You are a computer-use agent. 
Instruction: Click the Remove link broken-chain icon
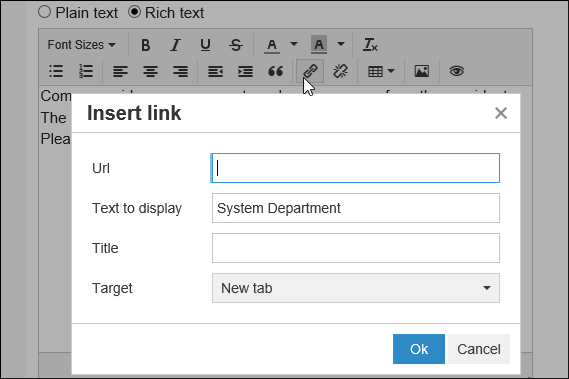[x=340, y=71]
